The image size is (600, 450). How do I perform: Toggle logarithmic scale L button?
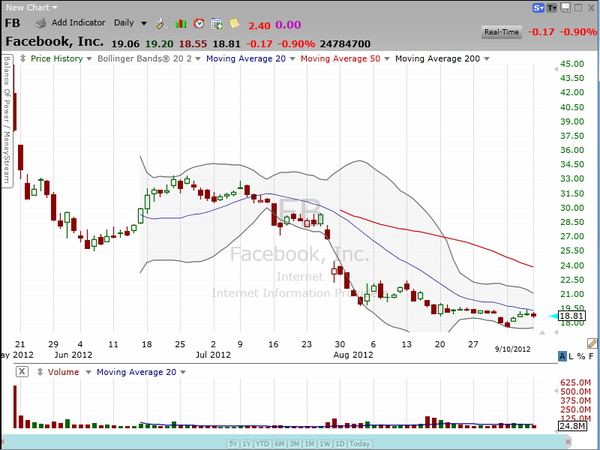click(x=573, y=356)
